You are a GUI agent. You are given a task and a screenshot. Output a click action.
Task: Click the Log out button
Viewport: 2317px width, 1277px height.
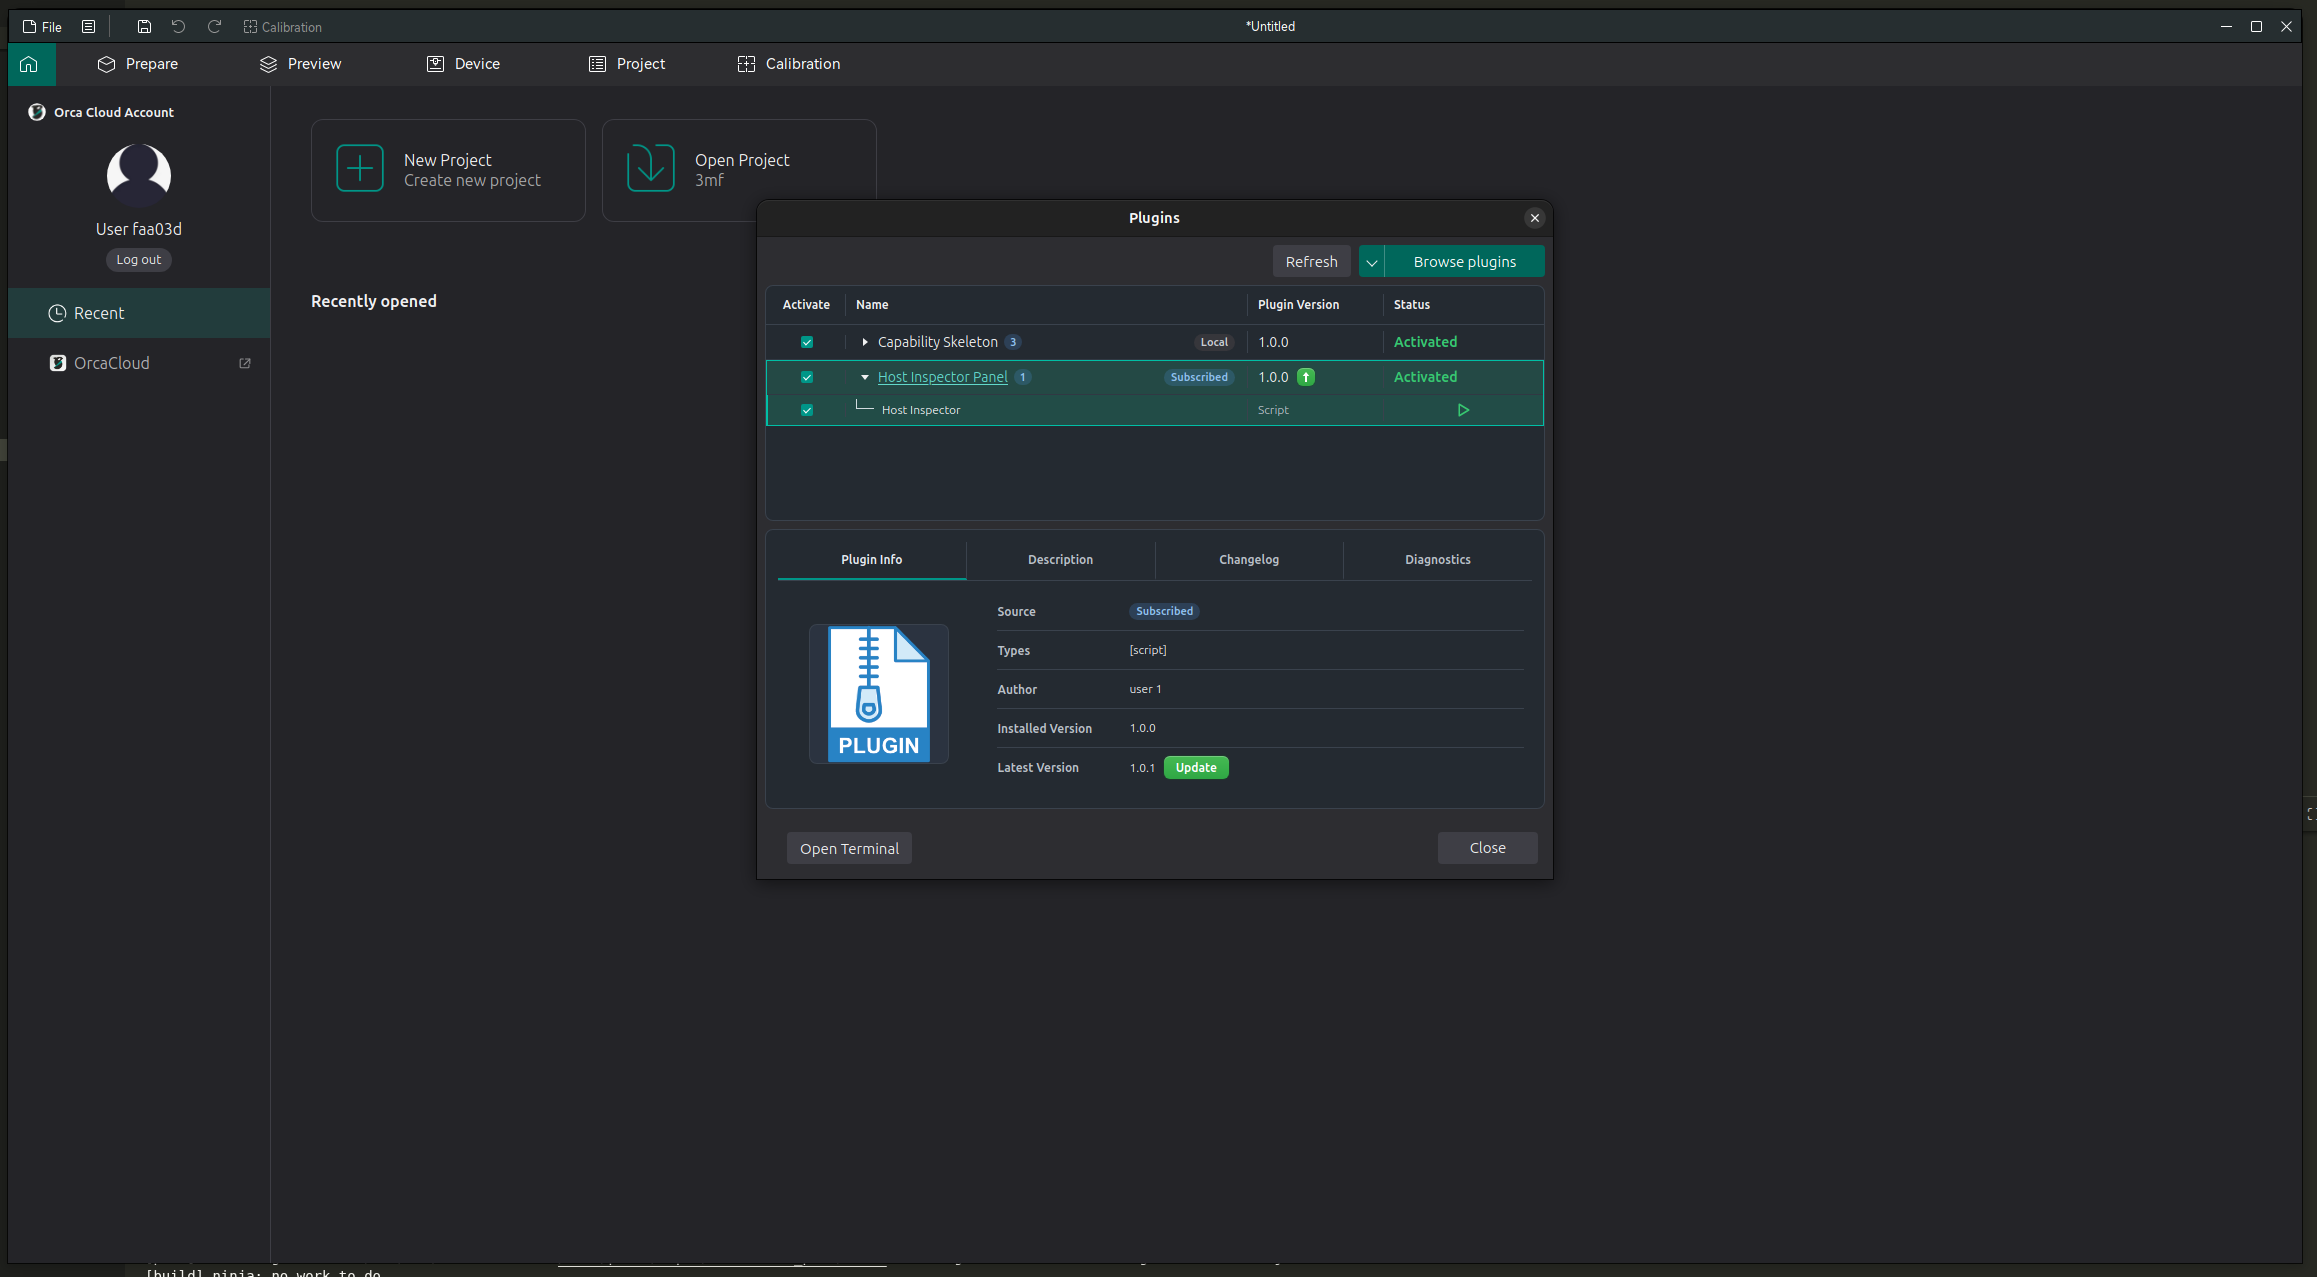(x=139, y=260)
